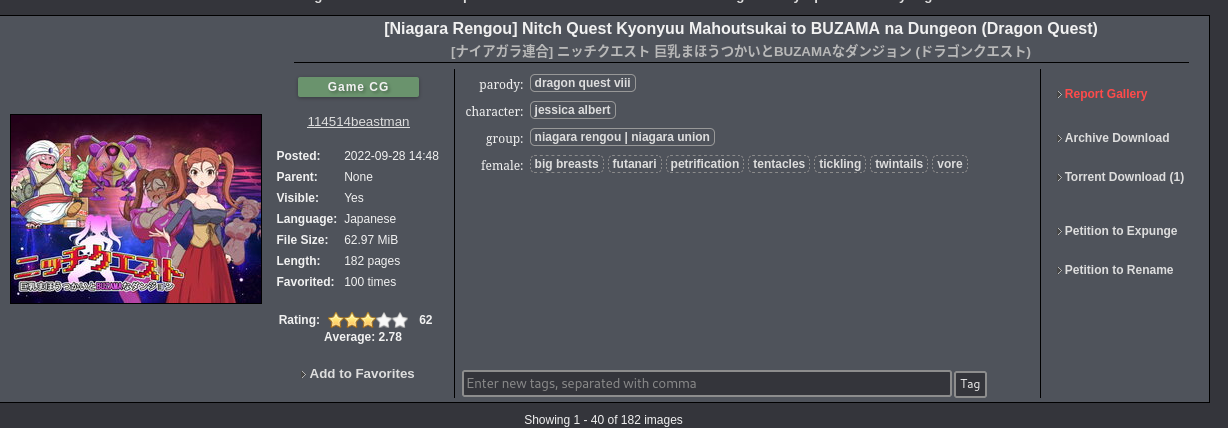Image resolution: width=1228 pixels, height=428 pixels.
Task: Click the gallery cover thumbnail
Action: [x=136, y=209]
